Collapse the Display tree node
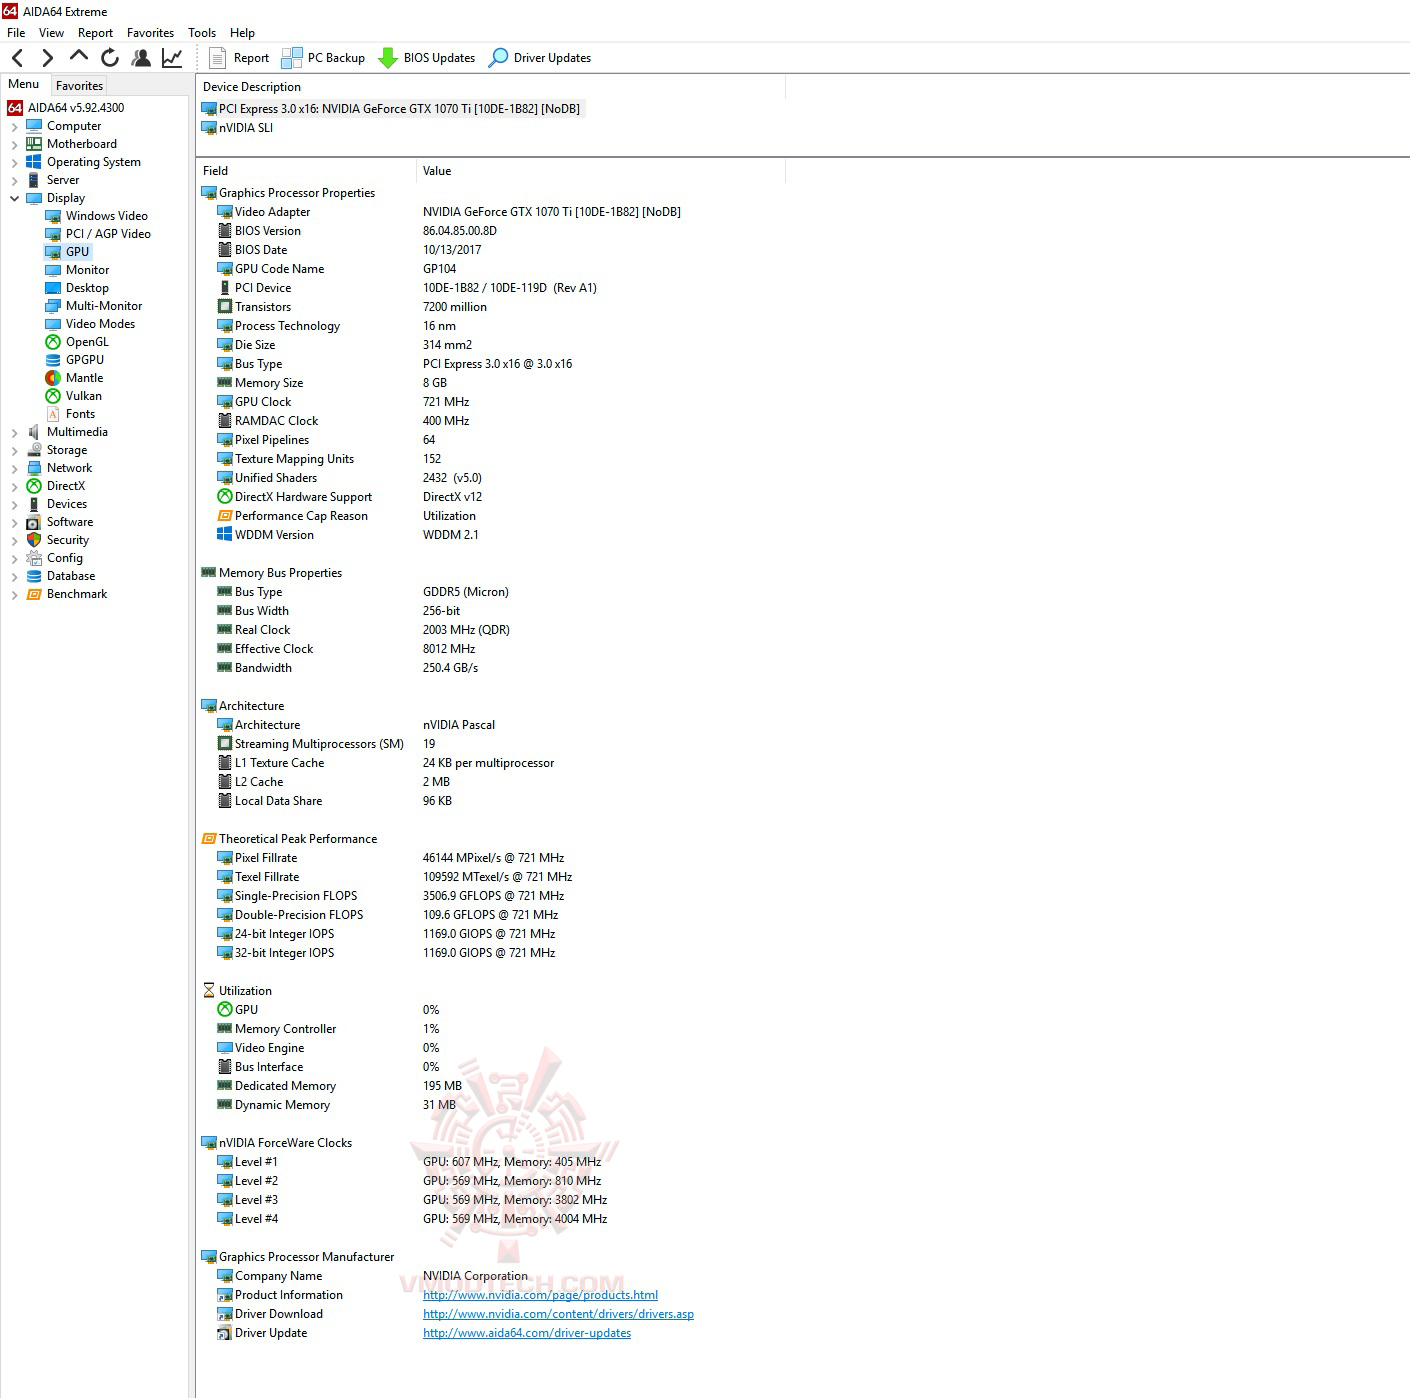The width and height of the screenshot is (1410, 1398). [x=14, y=199]
